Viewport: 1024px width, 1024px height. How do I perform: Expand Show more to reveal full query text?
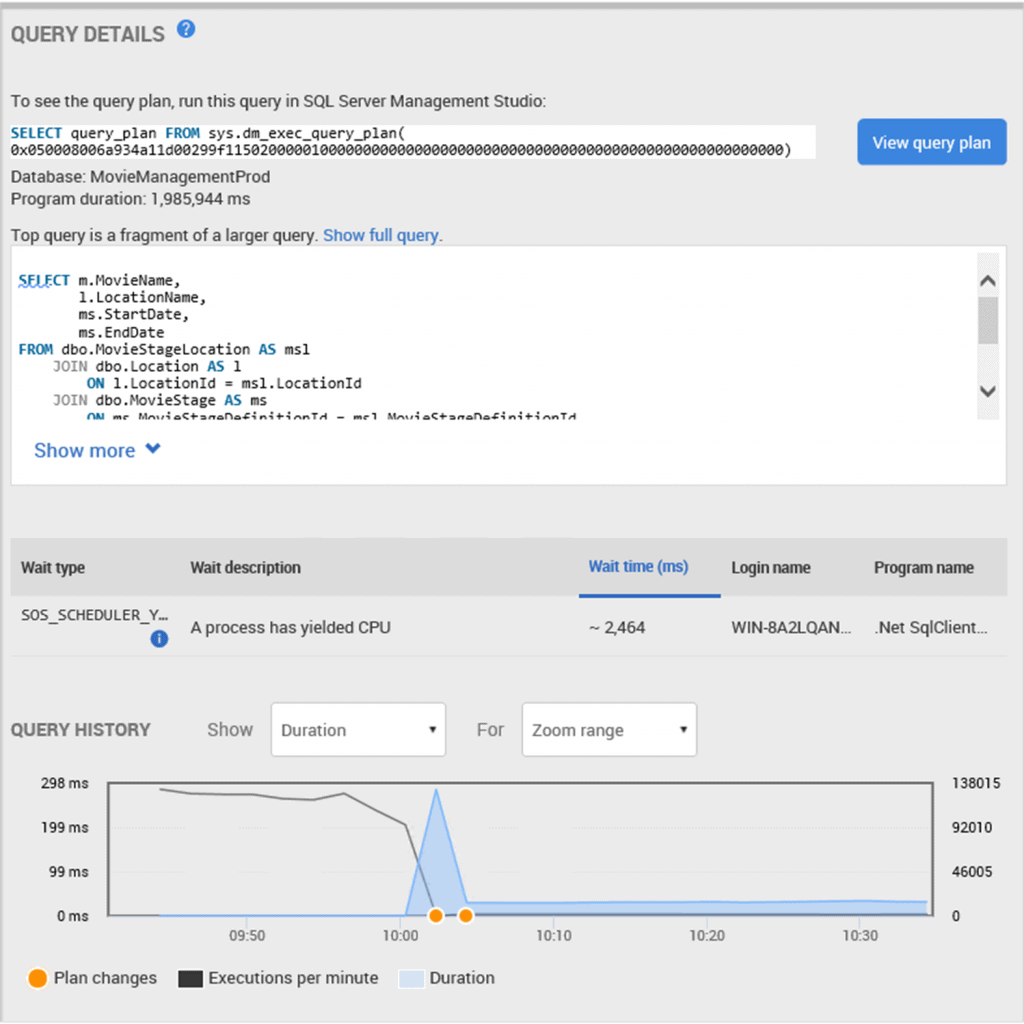click(97, 451)
